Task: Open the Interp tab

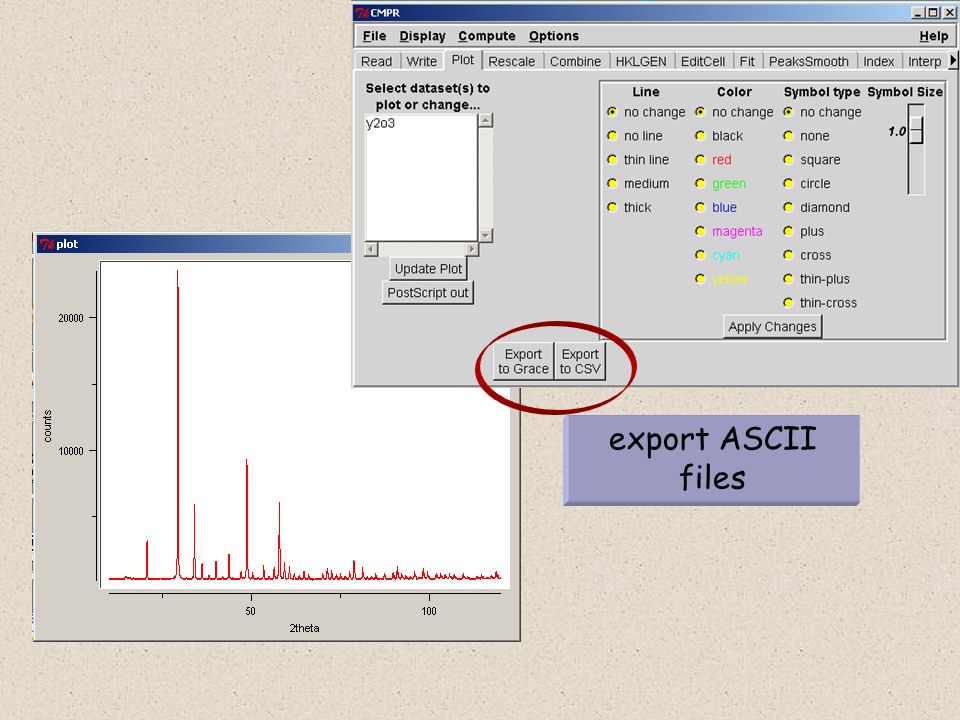Action: 924,61
